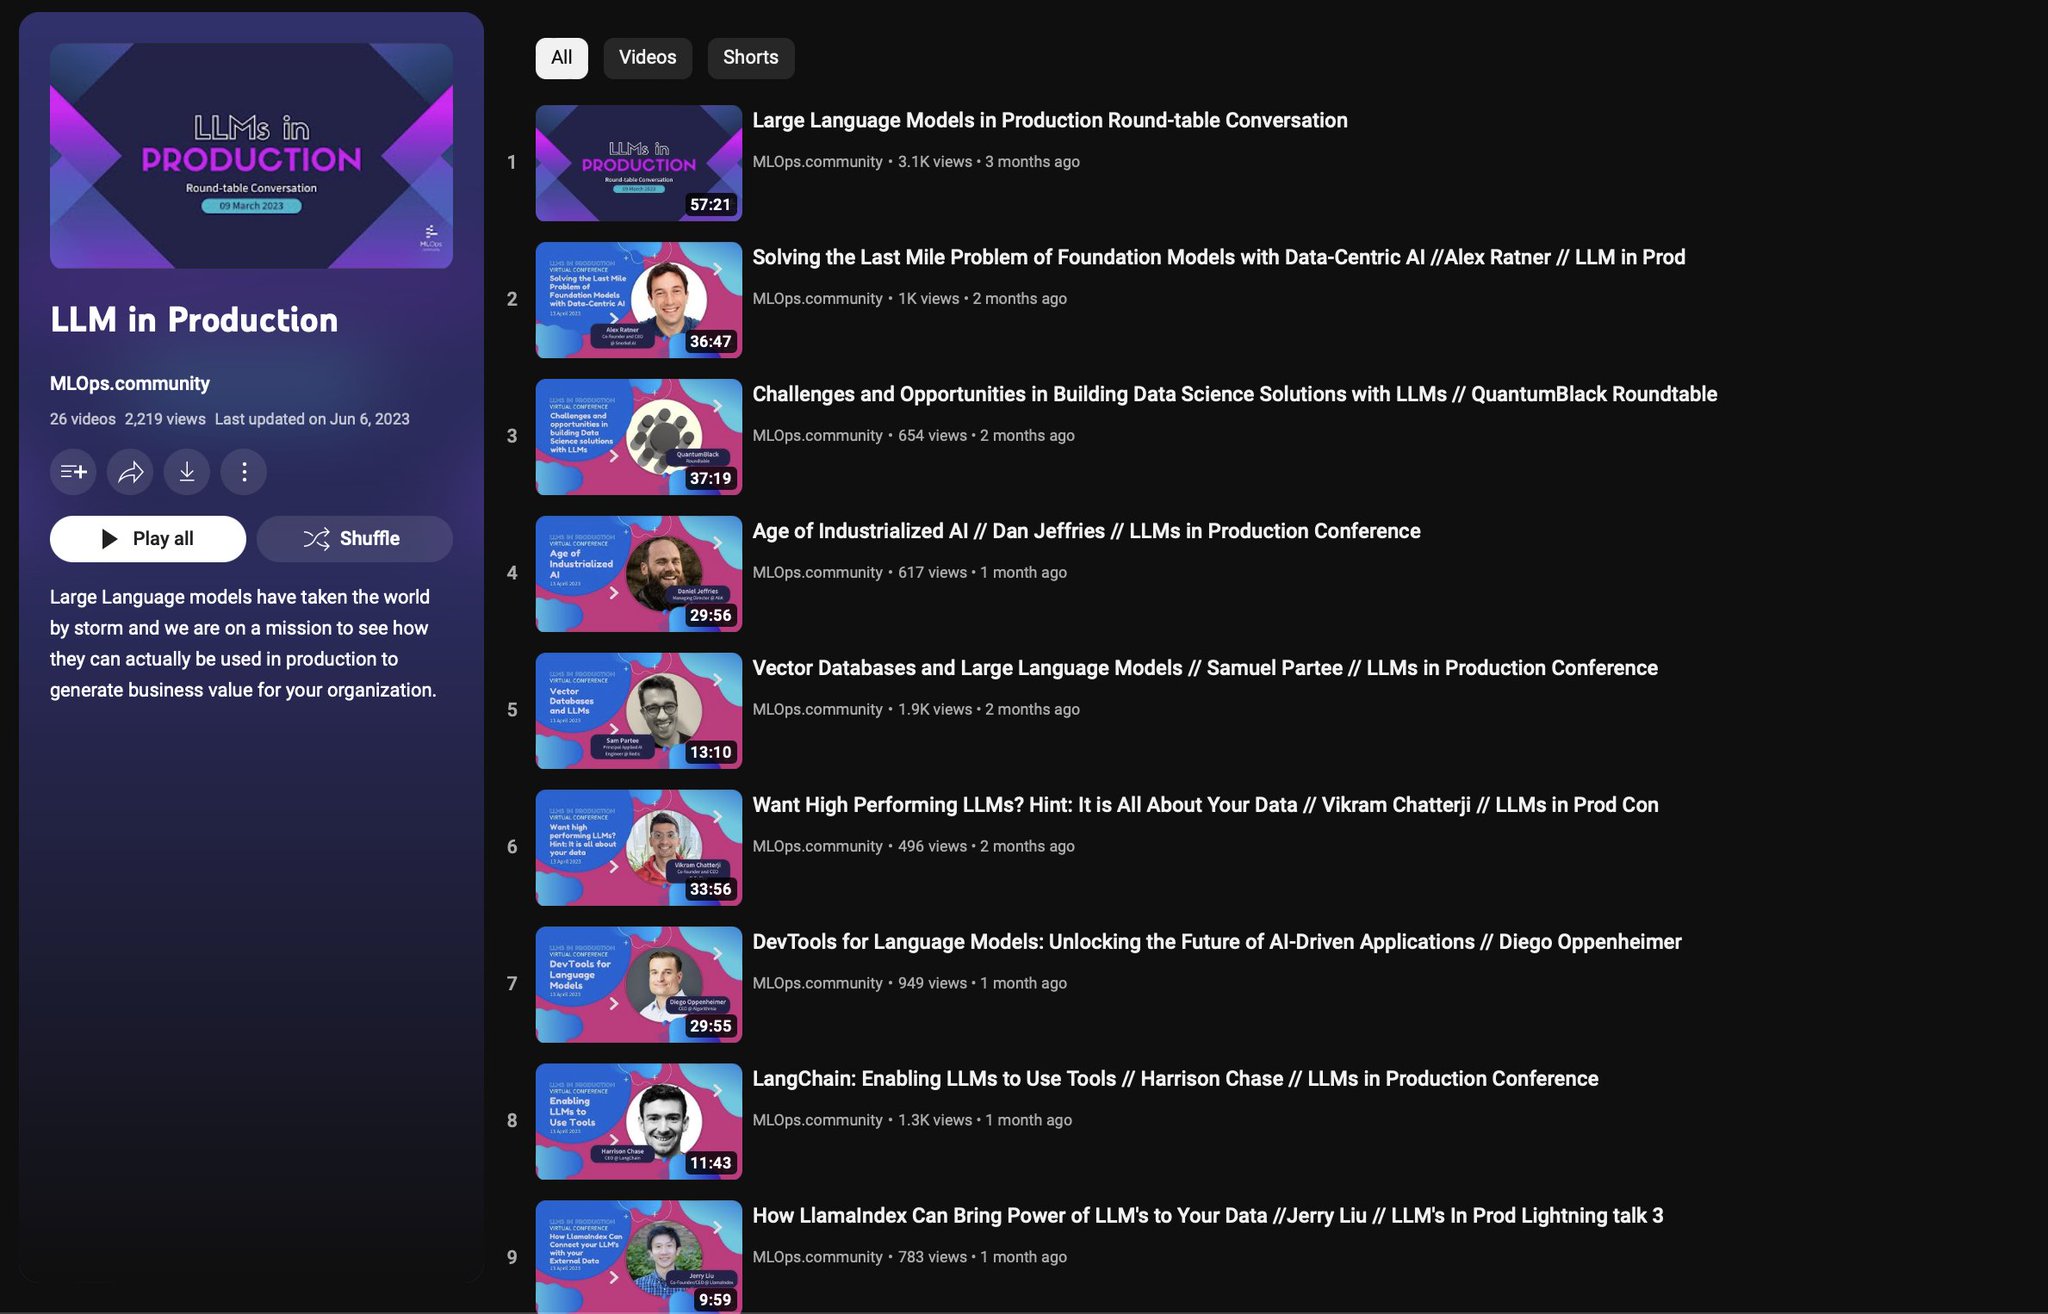
Task: Click title 'Large Language Models in Production Round-table Conversation'
Action: click(x=1050, y=121)
